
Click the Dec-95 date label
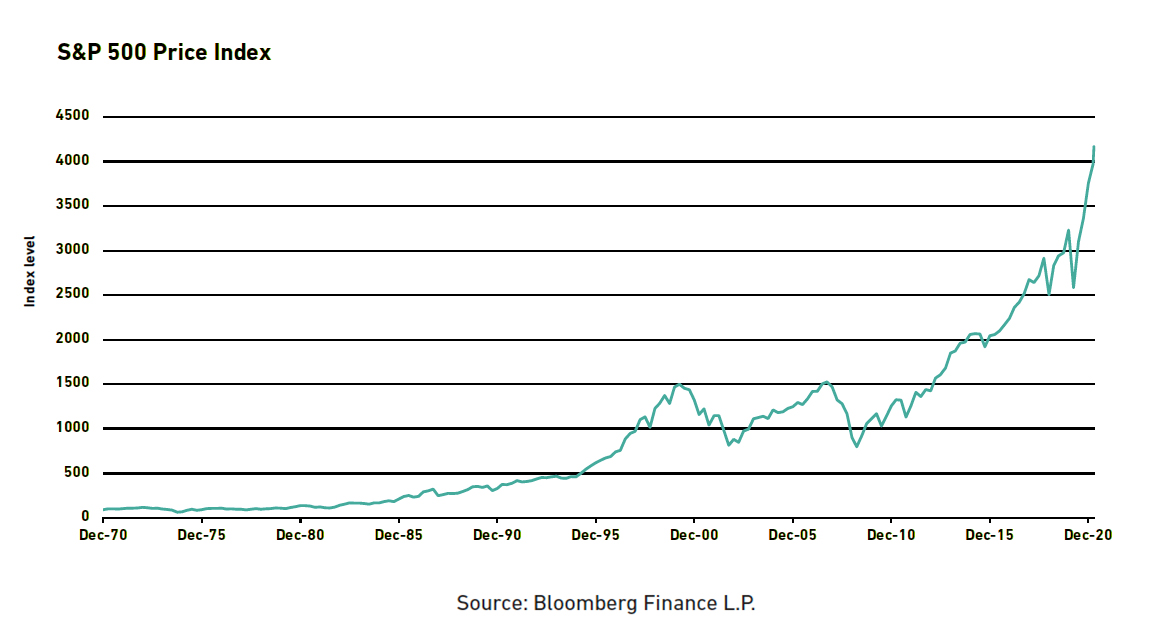[595, 535]
